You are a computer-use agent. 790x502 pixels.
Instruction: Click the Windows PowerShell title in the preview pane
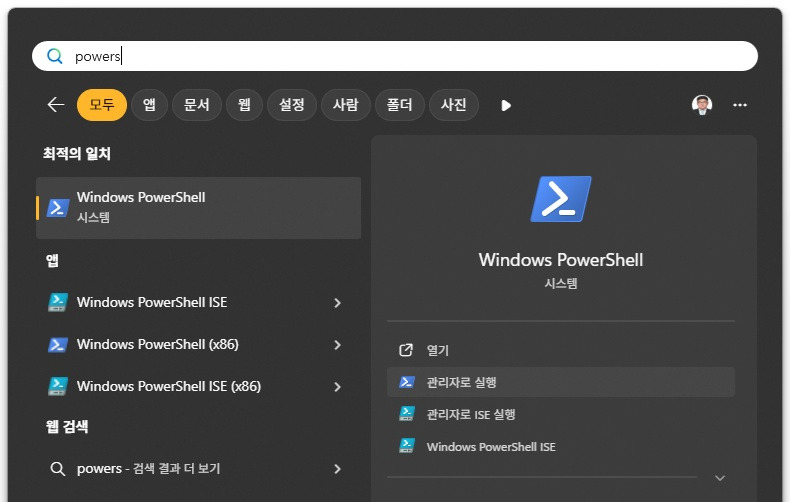coord(561,260)
